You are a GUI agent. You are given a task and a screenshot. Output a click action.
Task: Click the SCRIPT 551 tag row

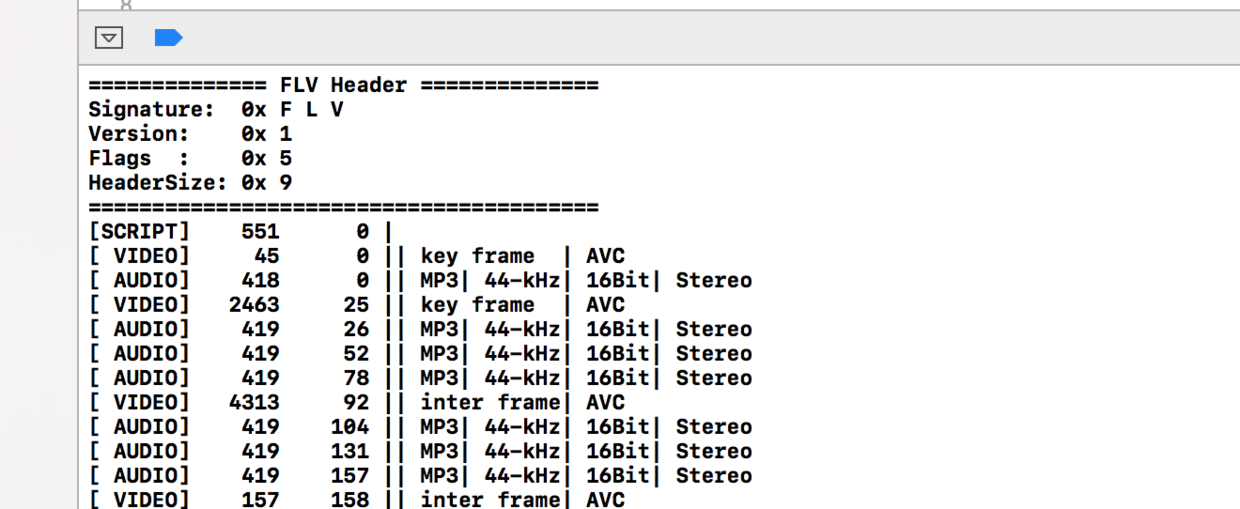point(241,231)
